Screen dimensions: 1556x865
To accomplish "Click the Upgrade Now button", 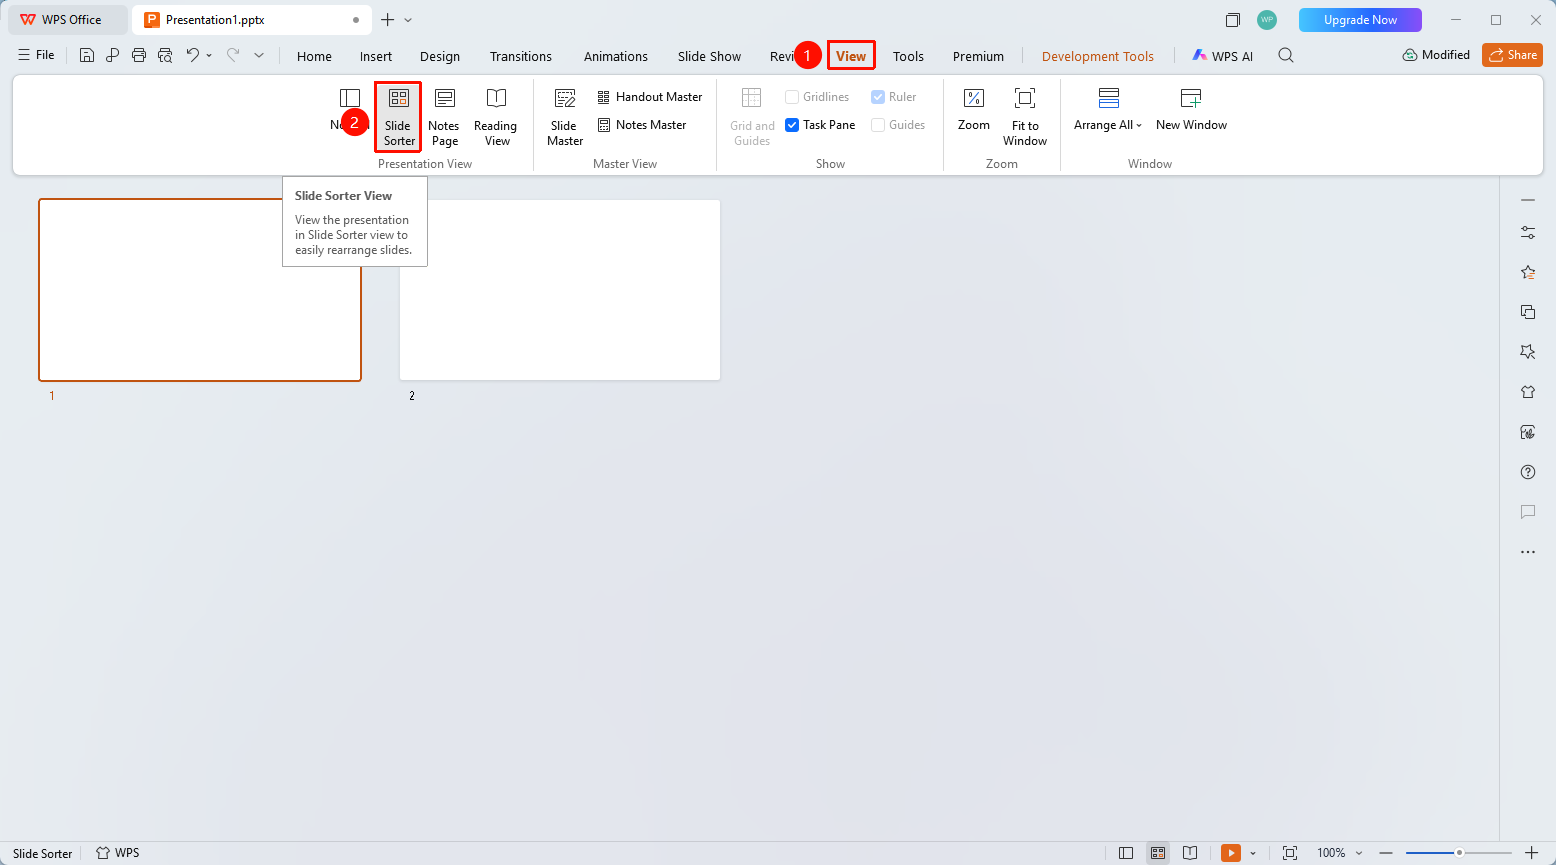I will point(1360,20).
